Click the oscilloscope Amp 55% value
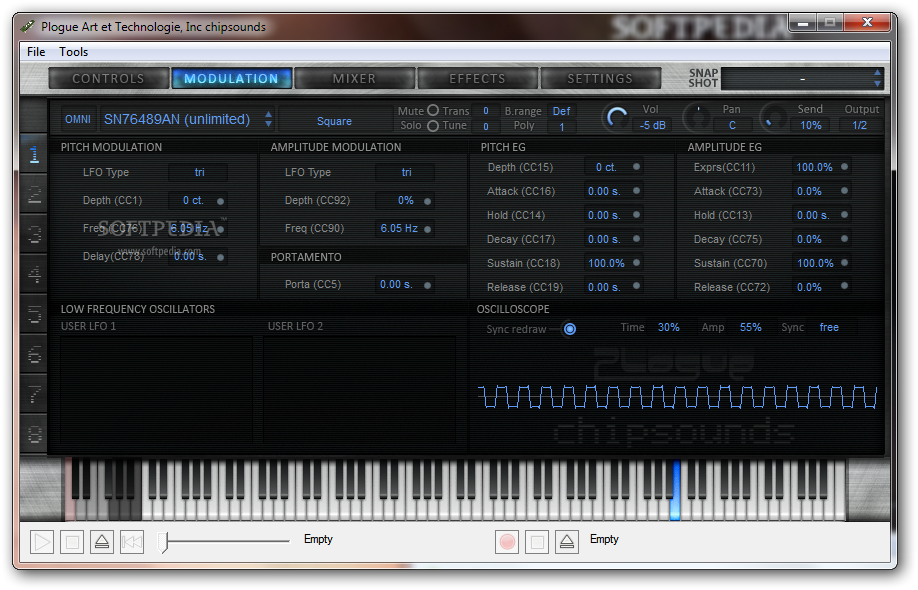The image size is (918, 590). (x=750, y=327)
